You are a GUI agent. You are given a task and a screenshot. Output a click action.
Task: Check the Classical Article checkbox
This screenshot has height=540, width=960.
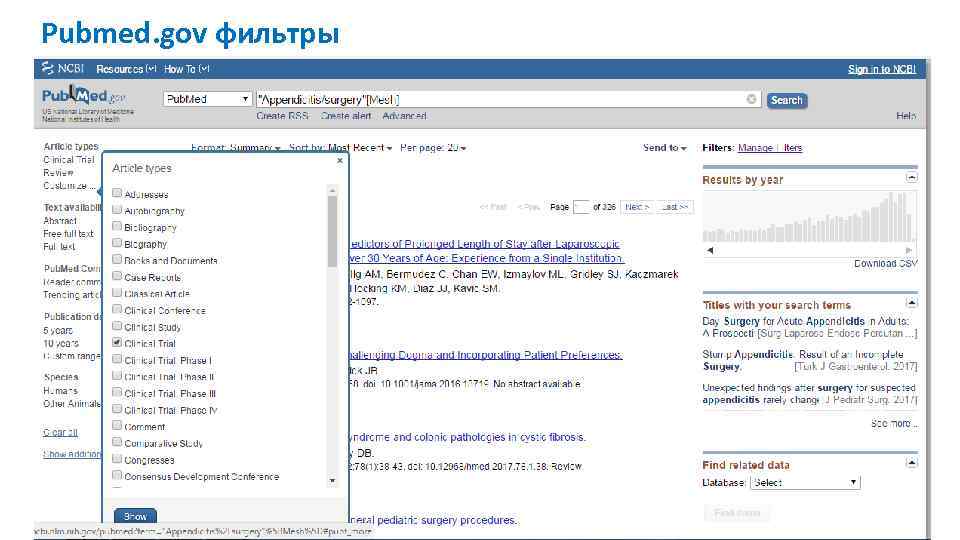[117, 292]
